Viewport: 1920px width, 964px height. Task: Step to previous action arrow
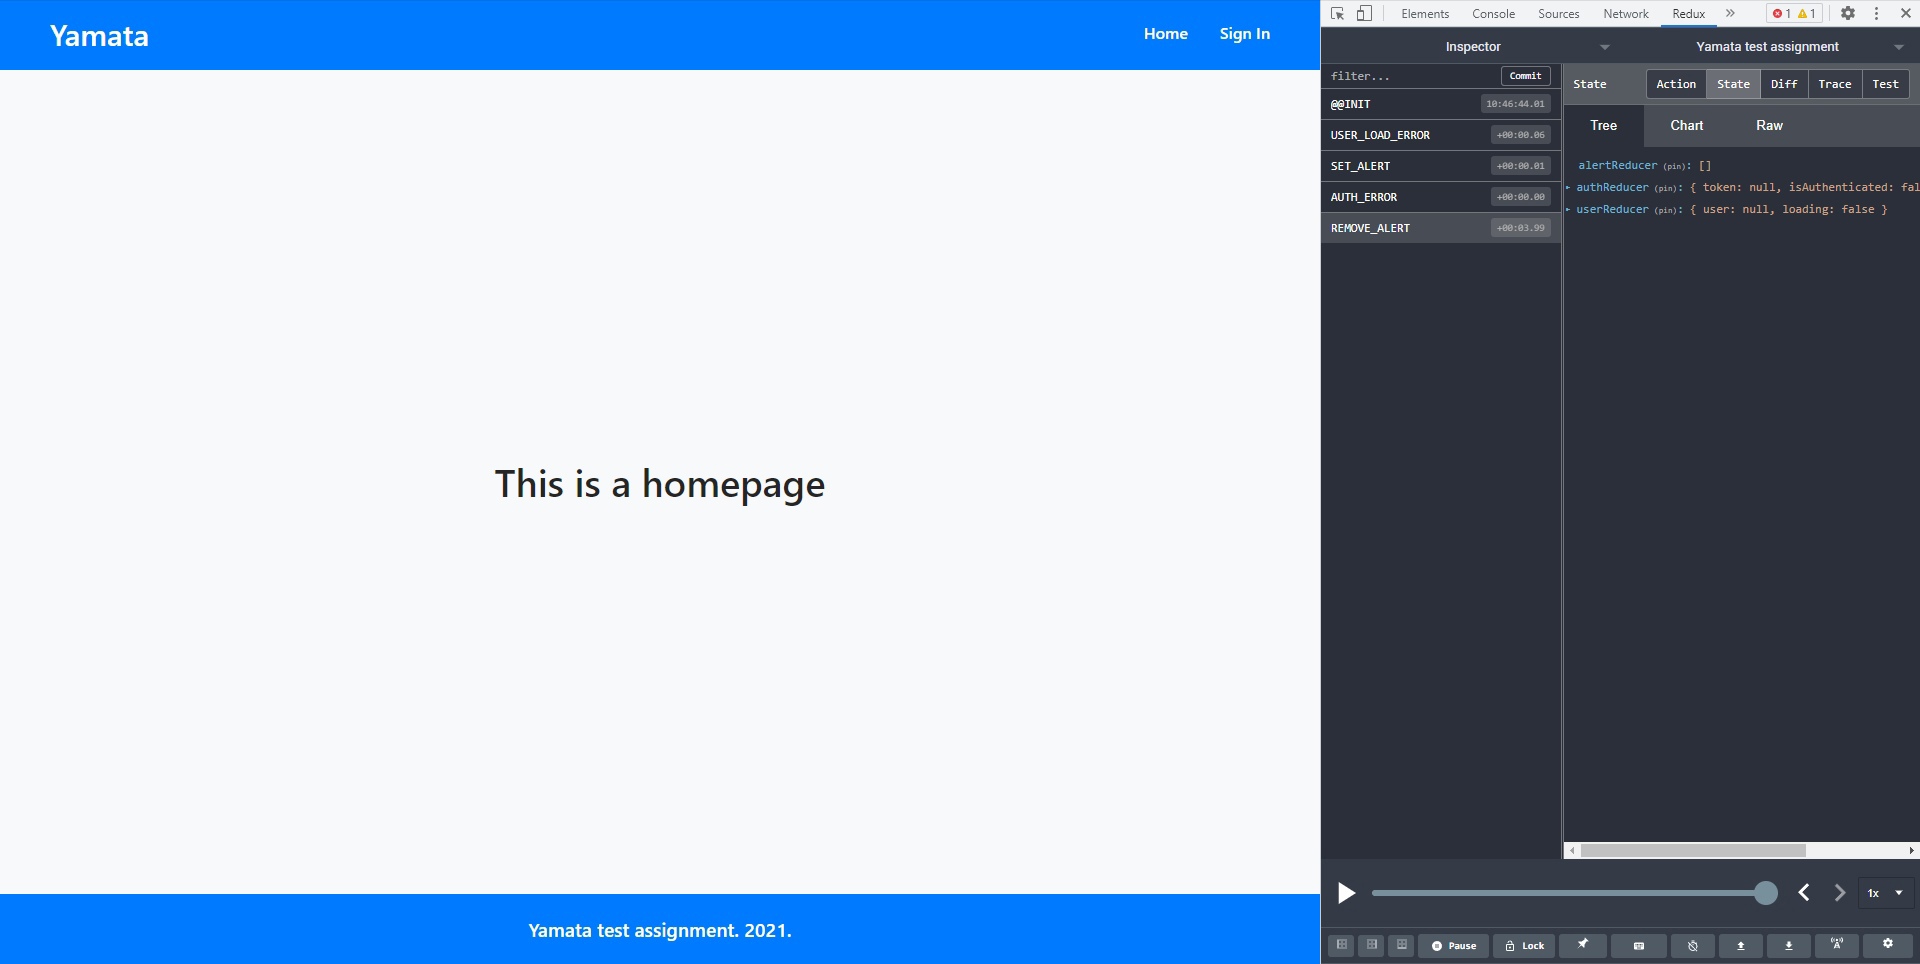coord(1804,893)
